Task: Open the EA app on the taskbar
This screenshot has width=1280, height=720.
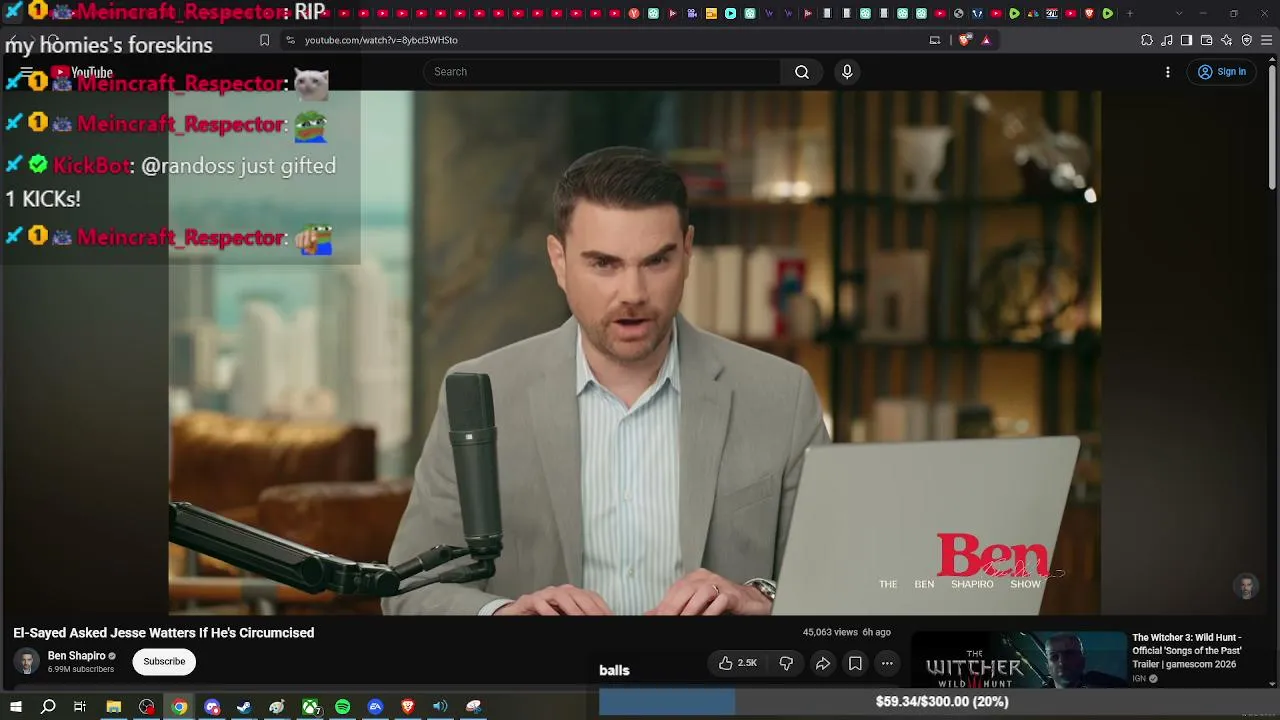Action: [x=375, y=707]
